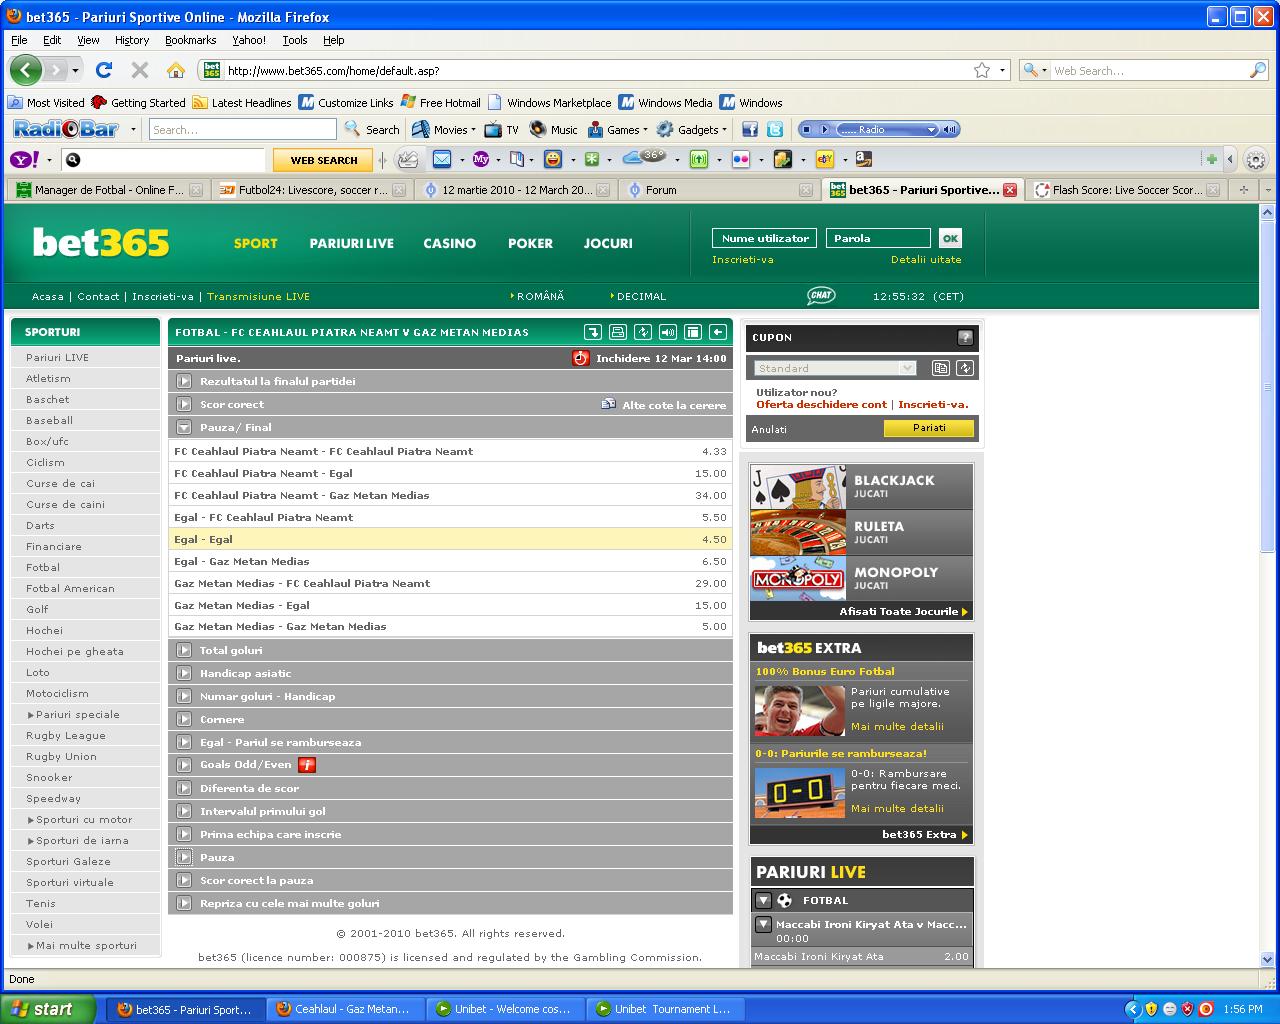Viewport: 1280px width, 1024px height.
Task: Click the Firefox Back arrow button
Action: 27,70
